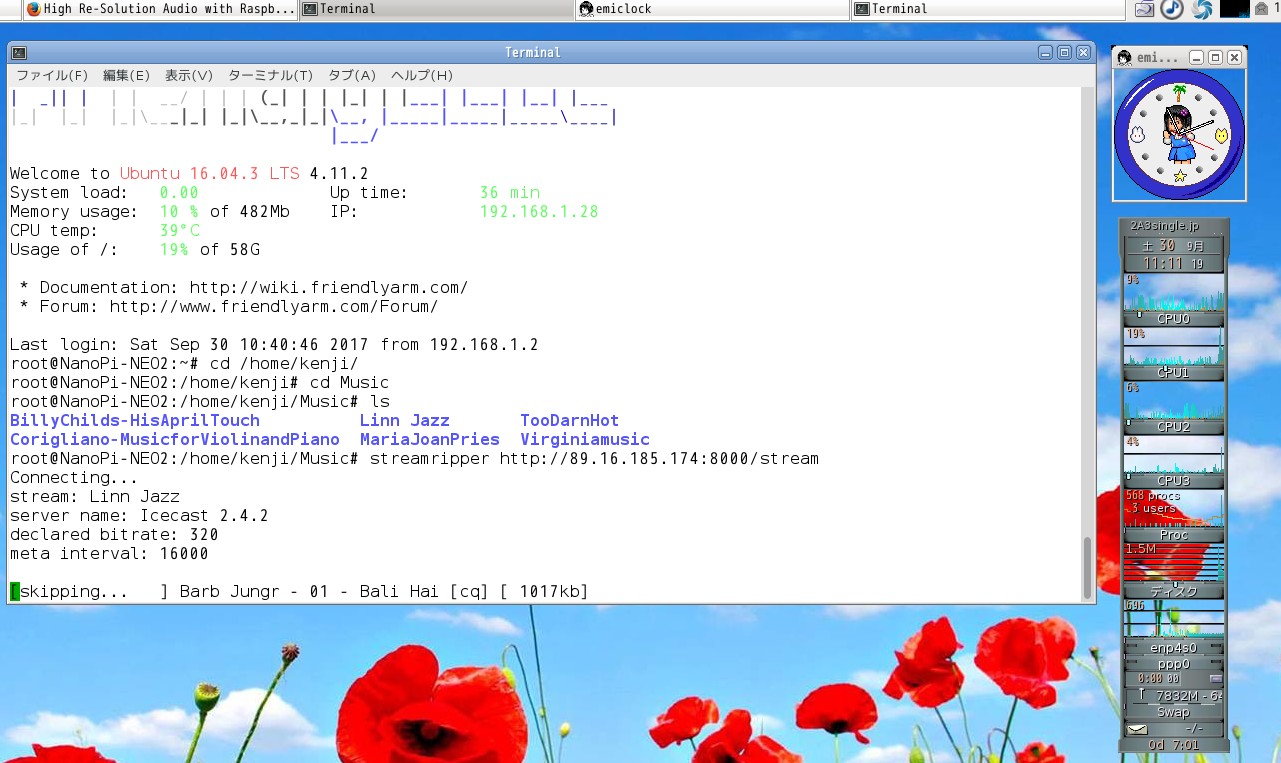Click the music note player icon in panel

click(x=1172, y=9)
